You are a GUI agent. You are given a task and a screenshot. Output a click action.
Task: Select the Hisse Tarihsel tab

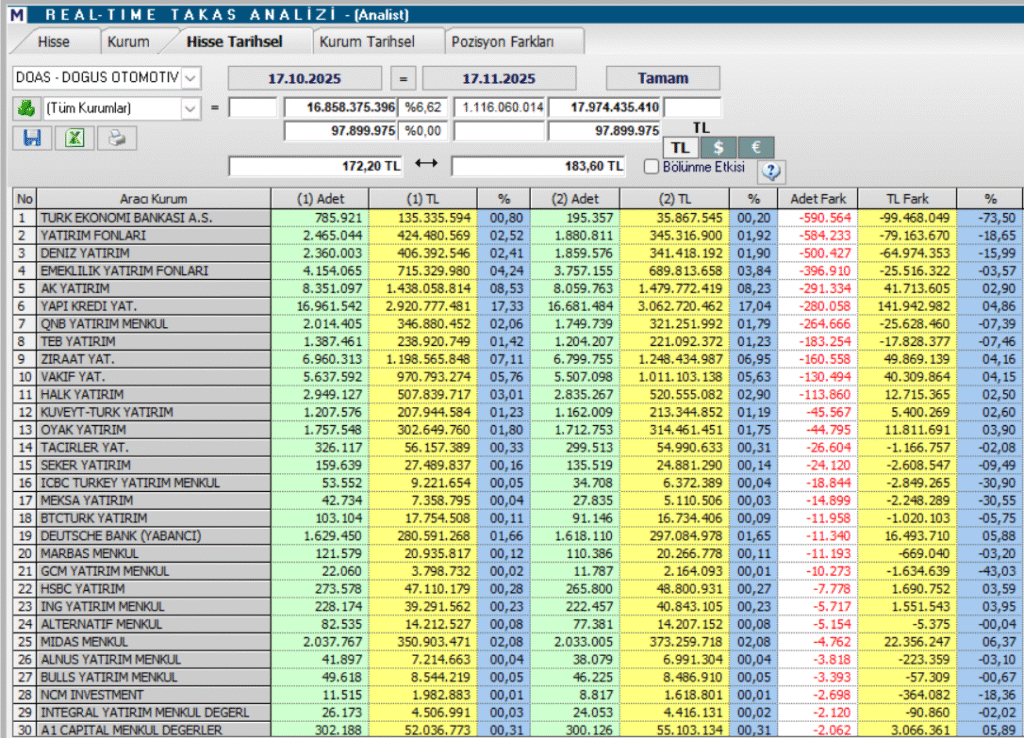point(234,42)
